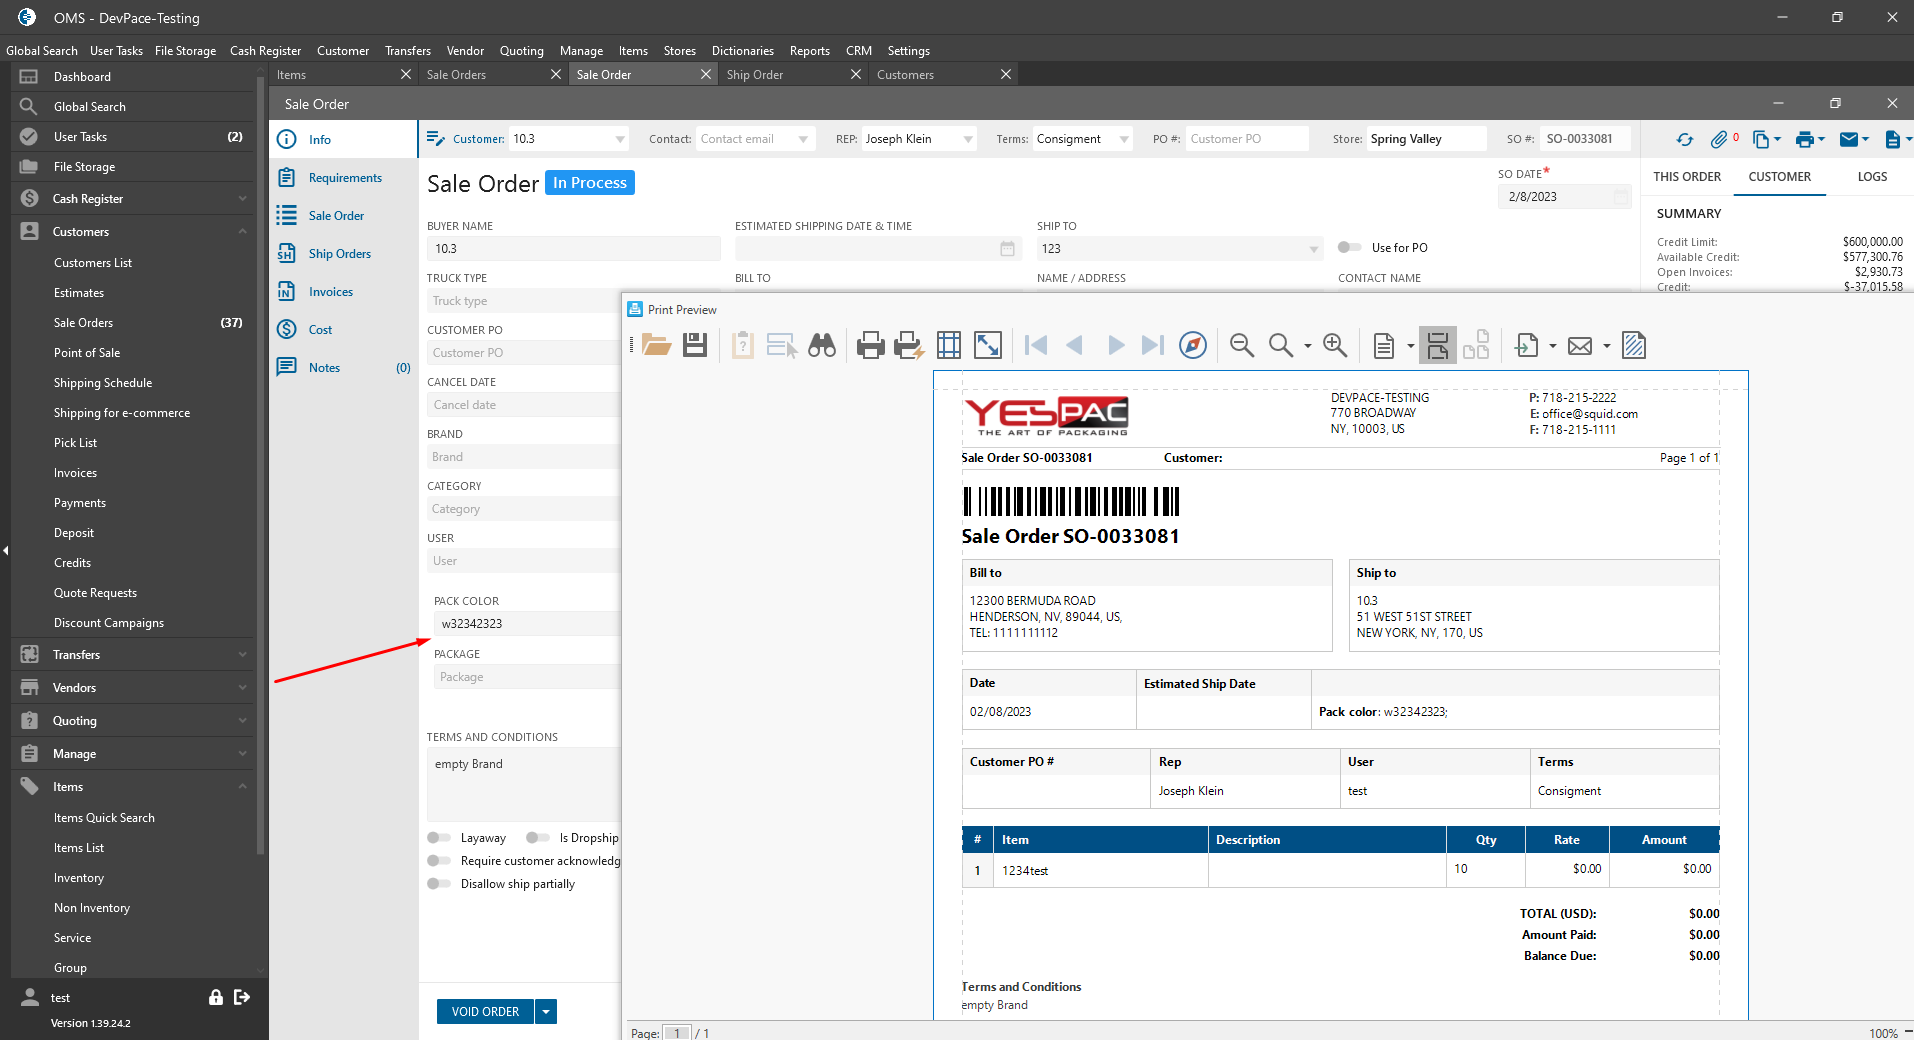The image size is (1914, 1040).
Task: Open the Terms dropdown showing Consigment
Action: [x=1124, y=140]
